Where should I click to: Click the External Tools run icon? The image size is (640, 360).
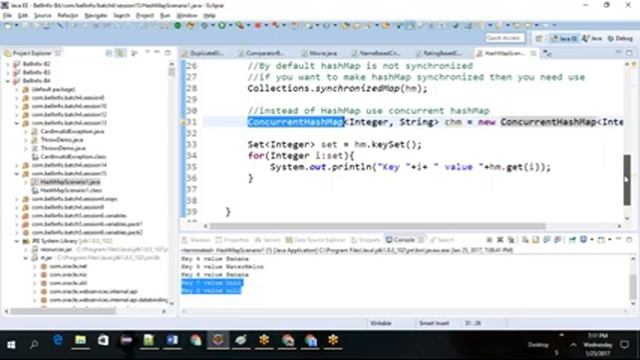tap(240, 26)
